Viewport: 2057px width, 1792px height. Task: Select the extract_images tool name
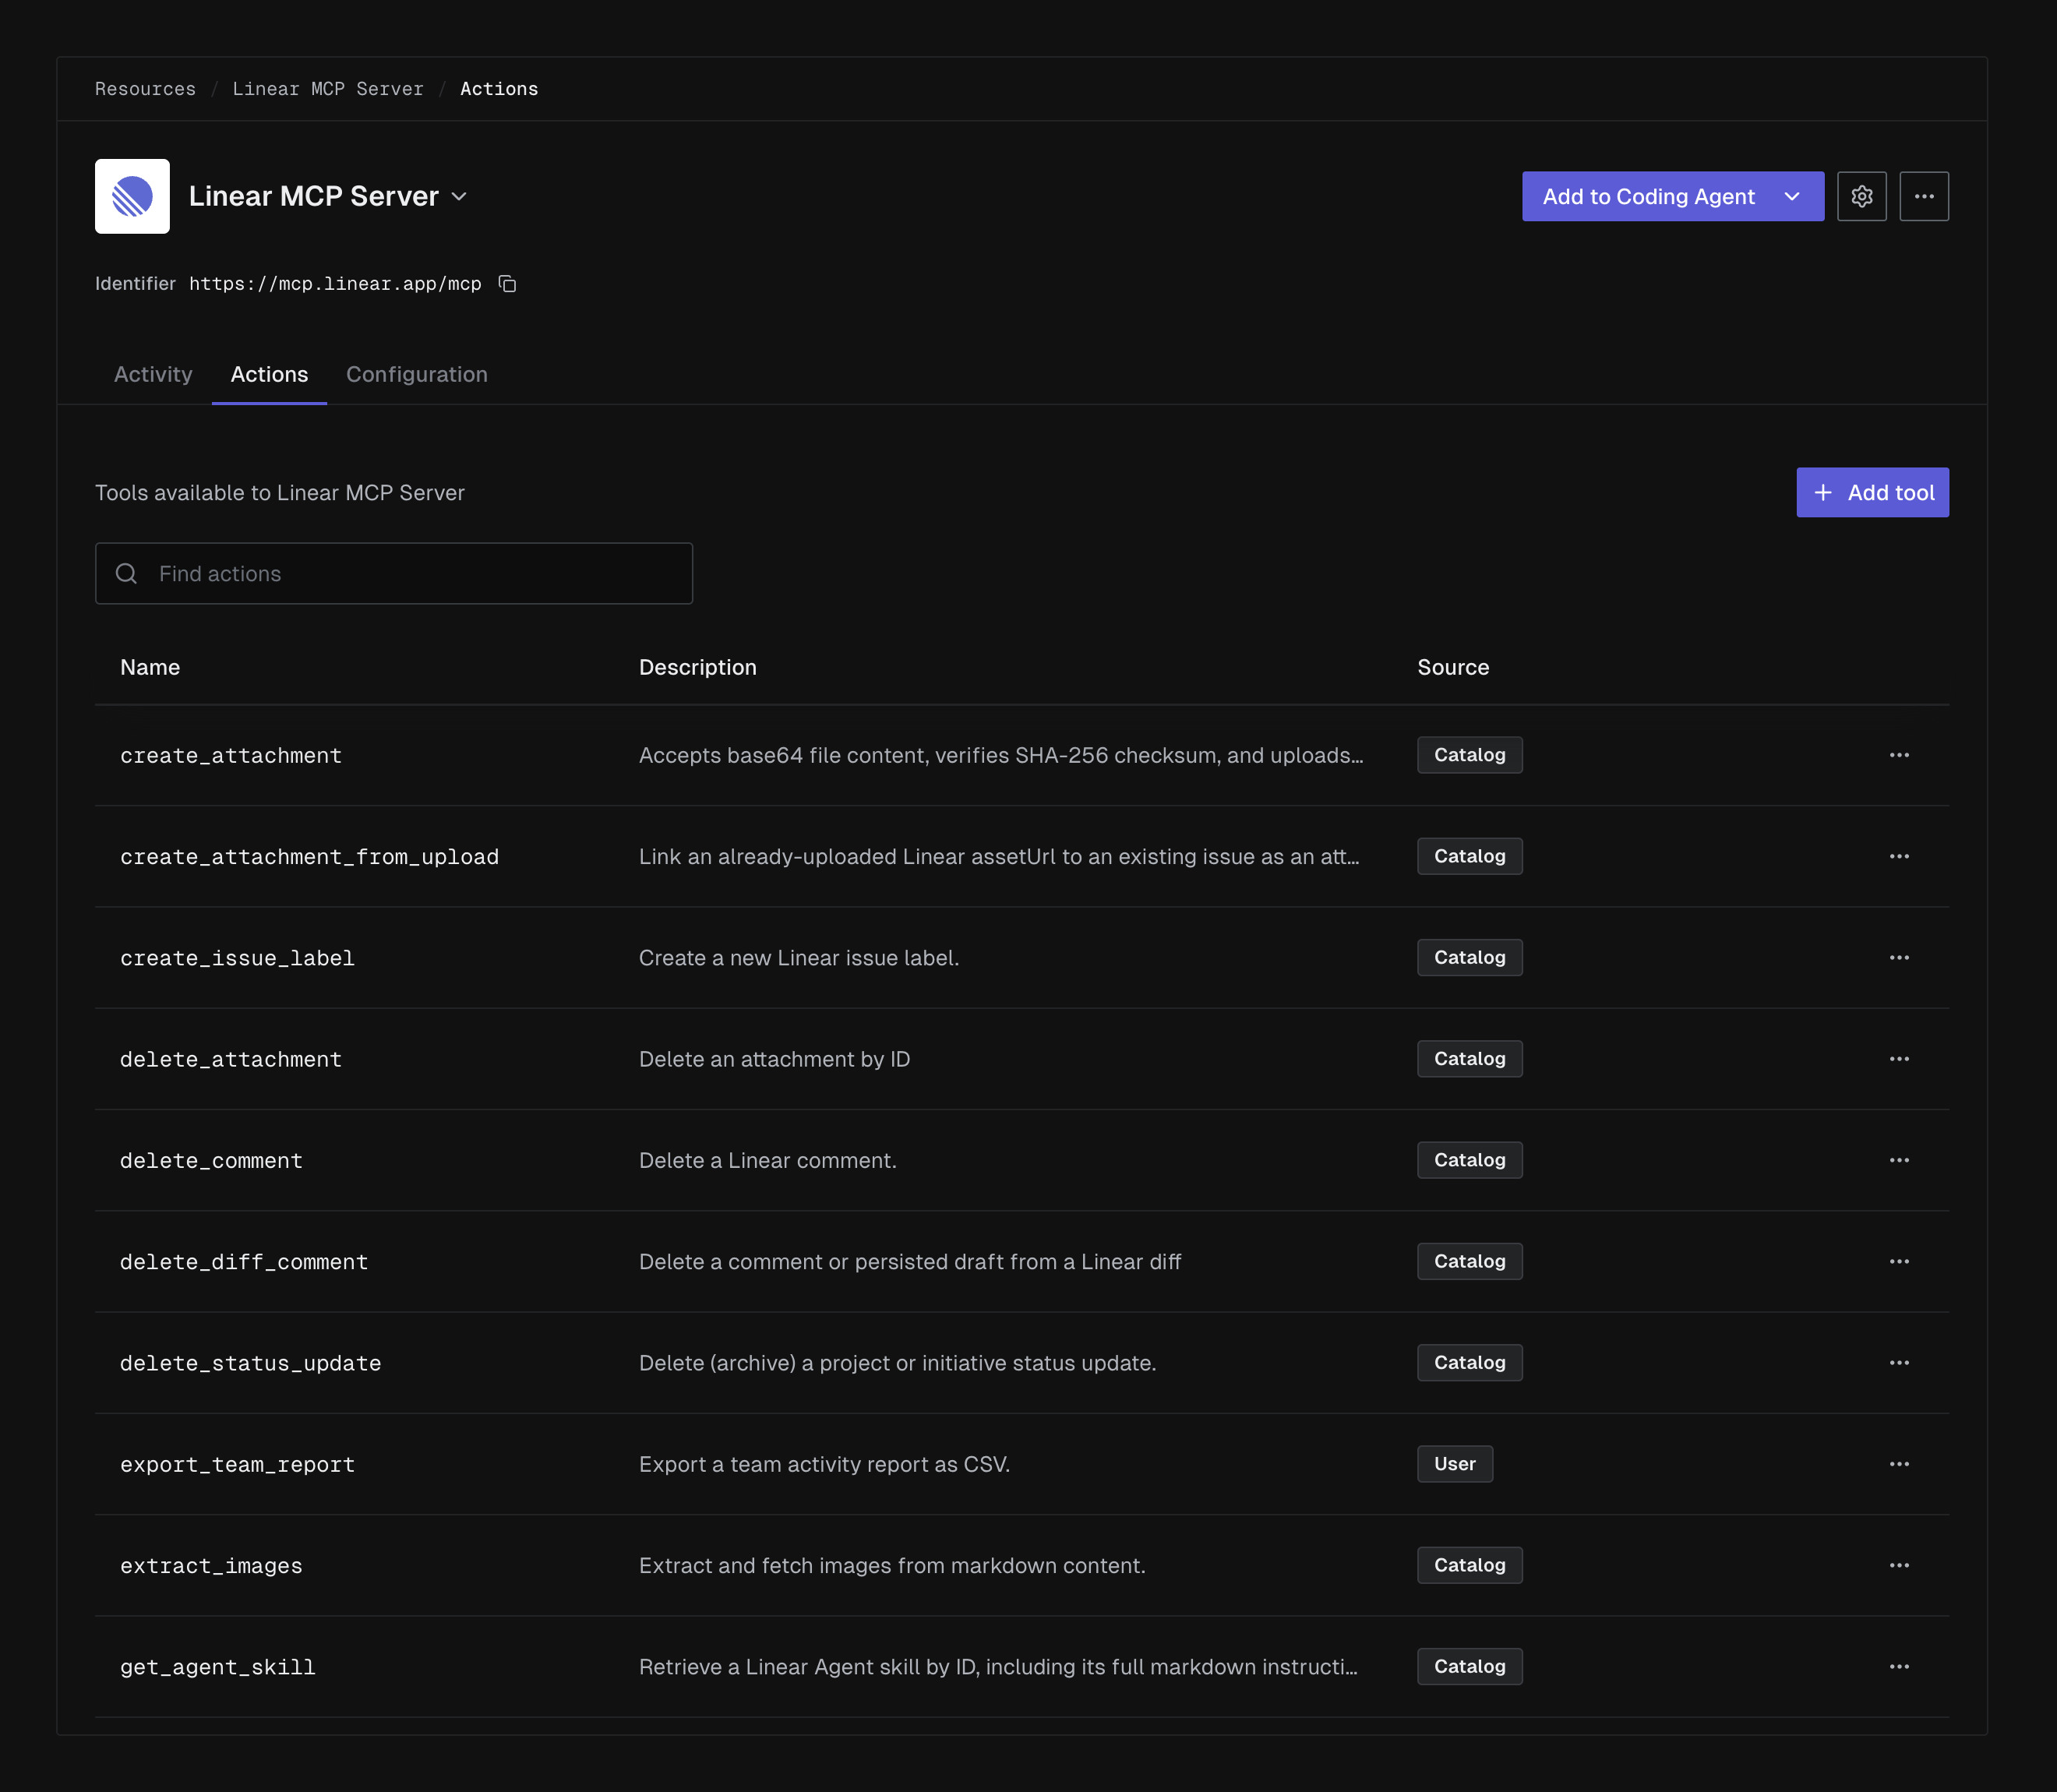211,1566
